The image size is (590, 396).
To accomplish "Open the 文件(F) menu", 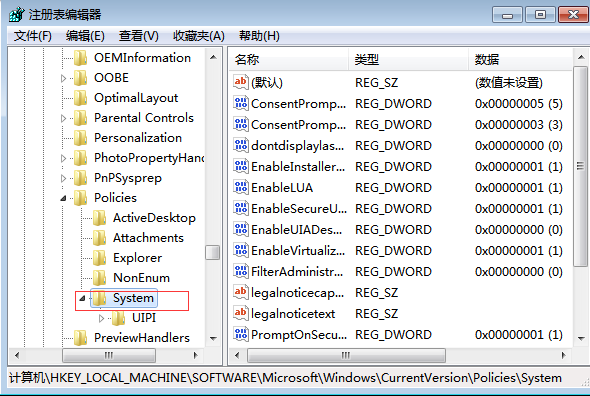I will pyautogui.click(x=33, y=36).
